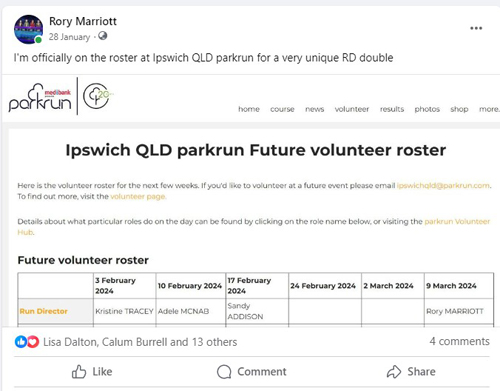The height and width of the screenshot is (391, 500).
Task: Click the results menu item
Action: 392,109
